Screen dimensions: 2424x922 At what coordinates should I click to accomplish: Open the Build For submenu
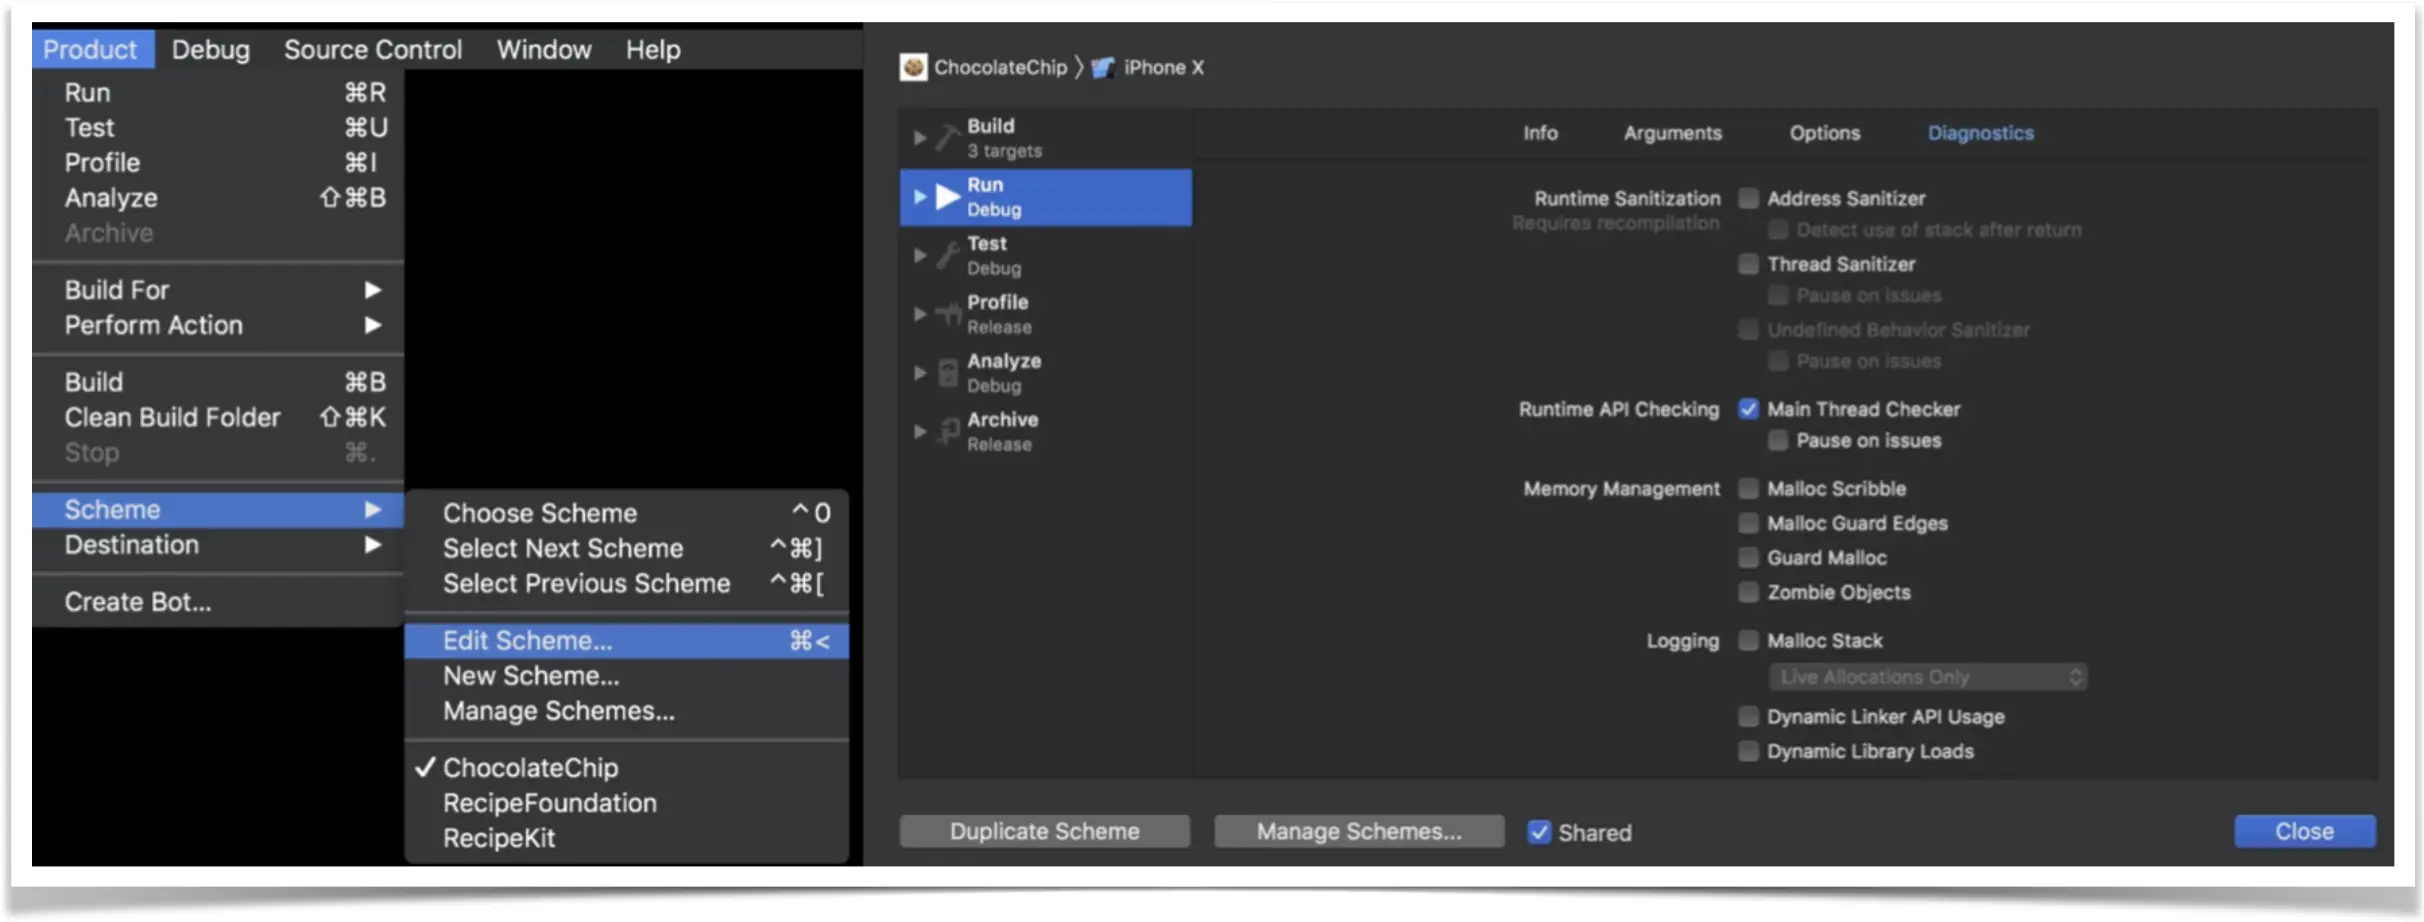click(x=218, y=290)
